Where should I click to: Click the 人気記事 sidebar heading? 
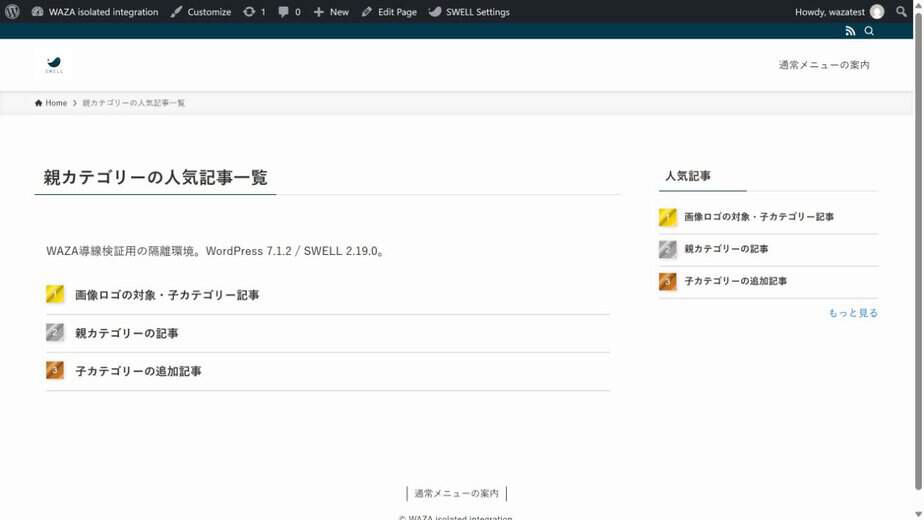click(688, 176)
